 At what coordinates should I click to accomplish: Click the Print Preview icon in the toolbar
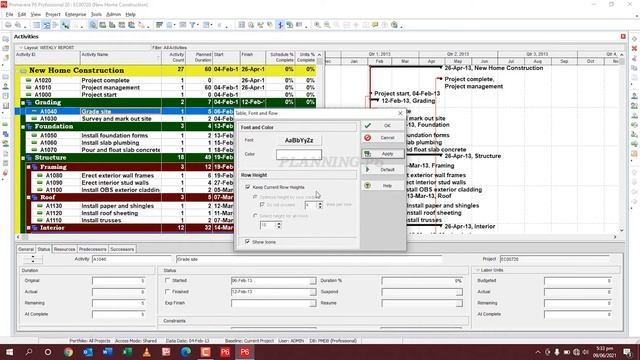click(18, 25)
